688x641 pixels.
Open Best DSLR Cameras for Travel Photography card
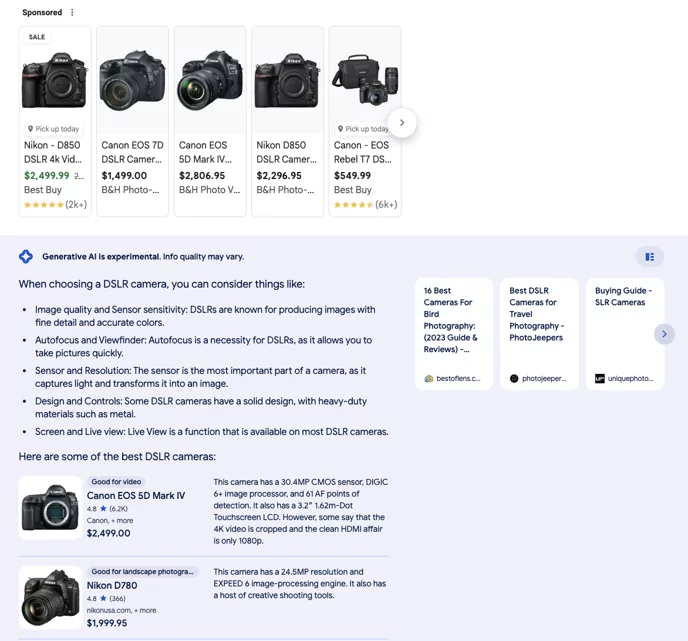pyautogui.click(x=539, y=334)
